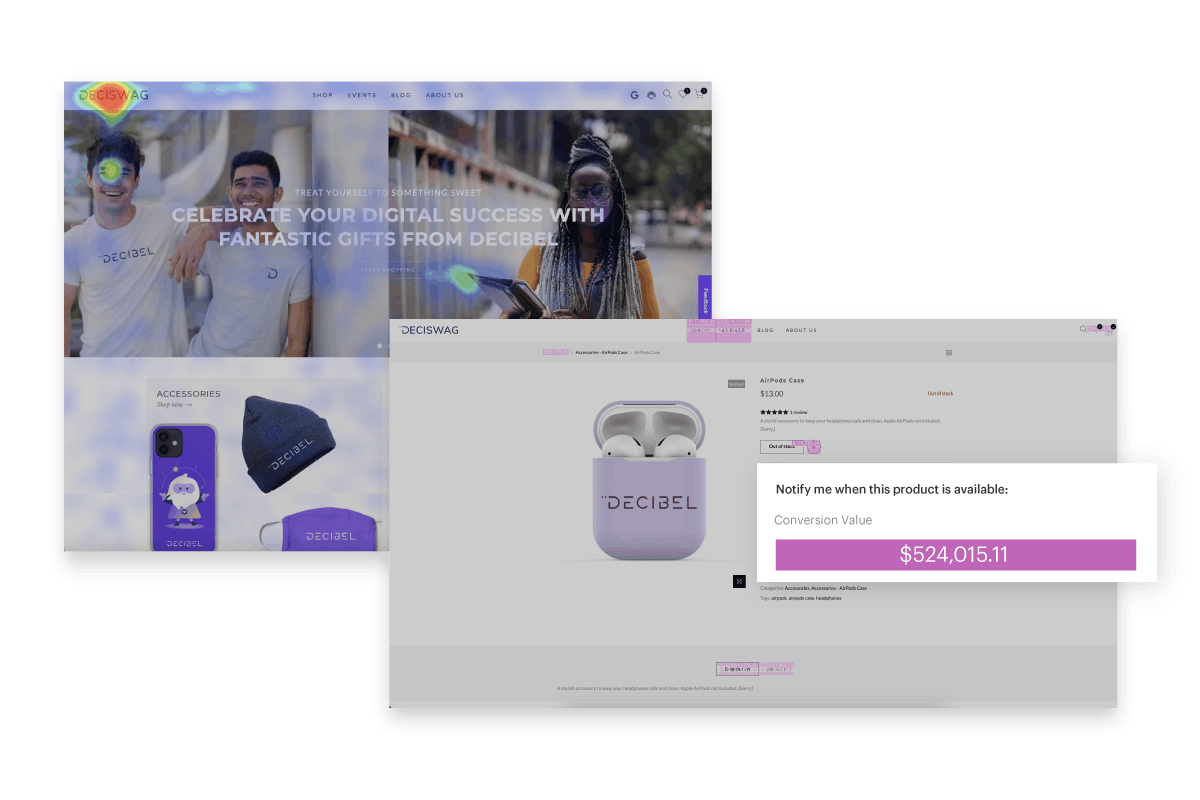Click the AirPods Case product title
Viewport: 1200px width, 800px height.
click(x=782, y=380)
